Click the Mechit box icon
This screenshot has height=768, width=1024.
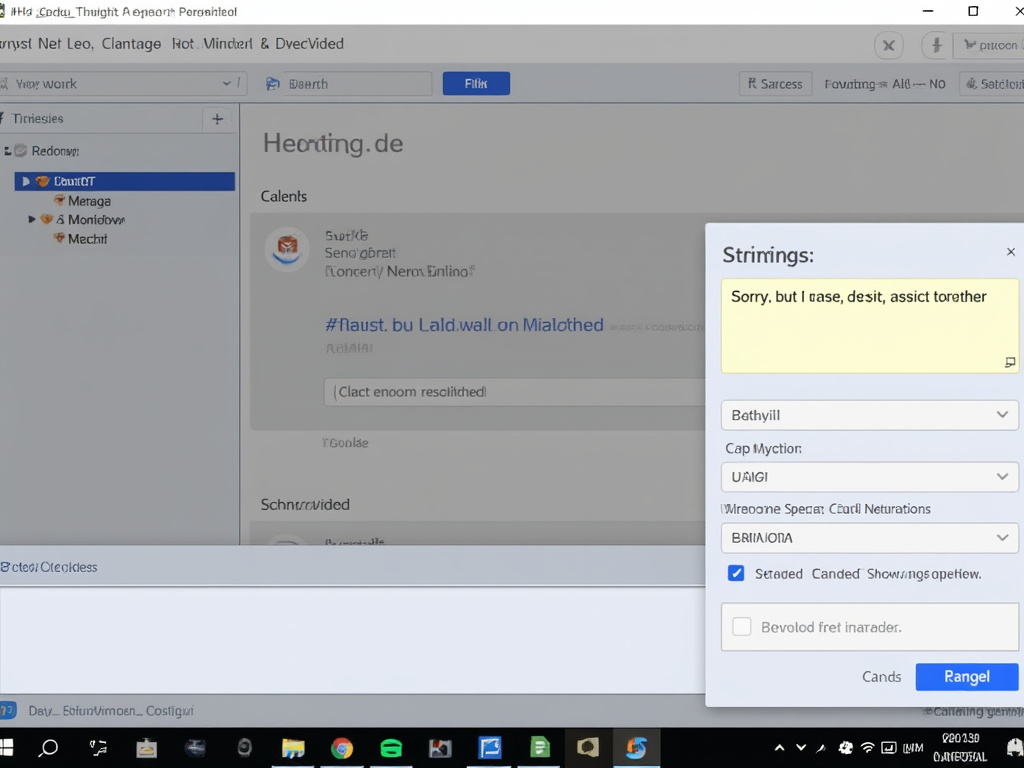point(59,238)
